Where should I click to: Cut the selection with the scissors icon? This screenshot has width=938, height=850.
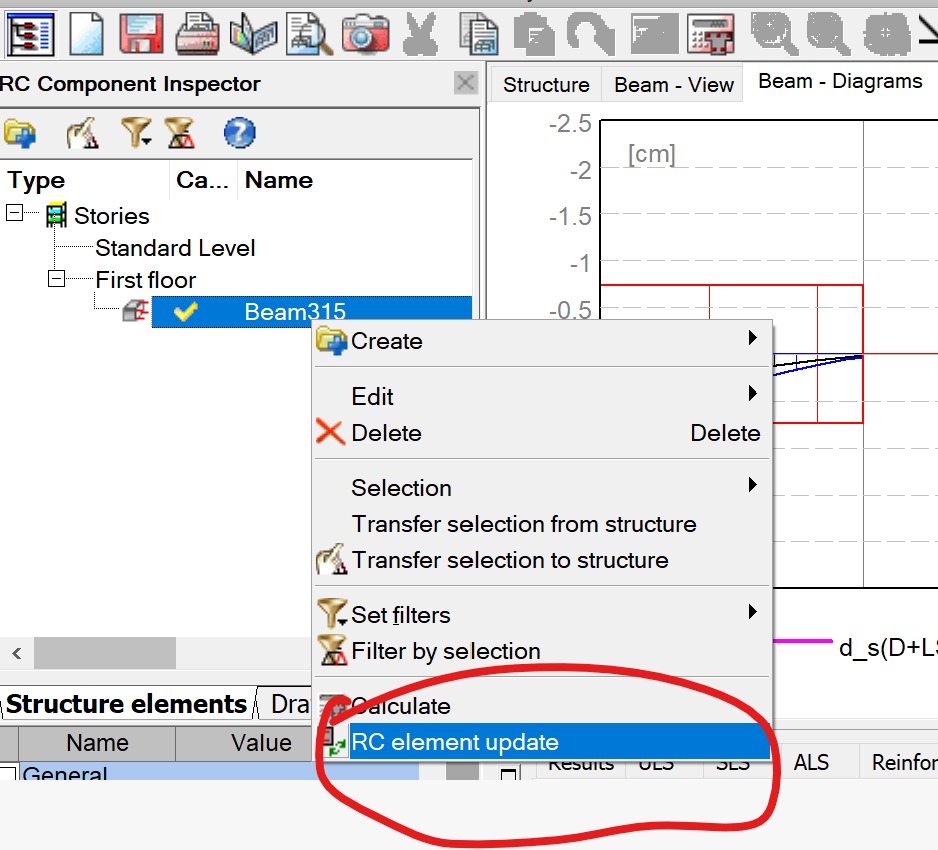(420, 32)
